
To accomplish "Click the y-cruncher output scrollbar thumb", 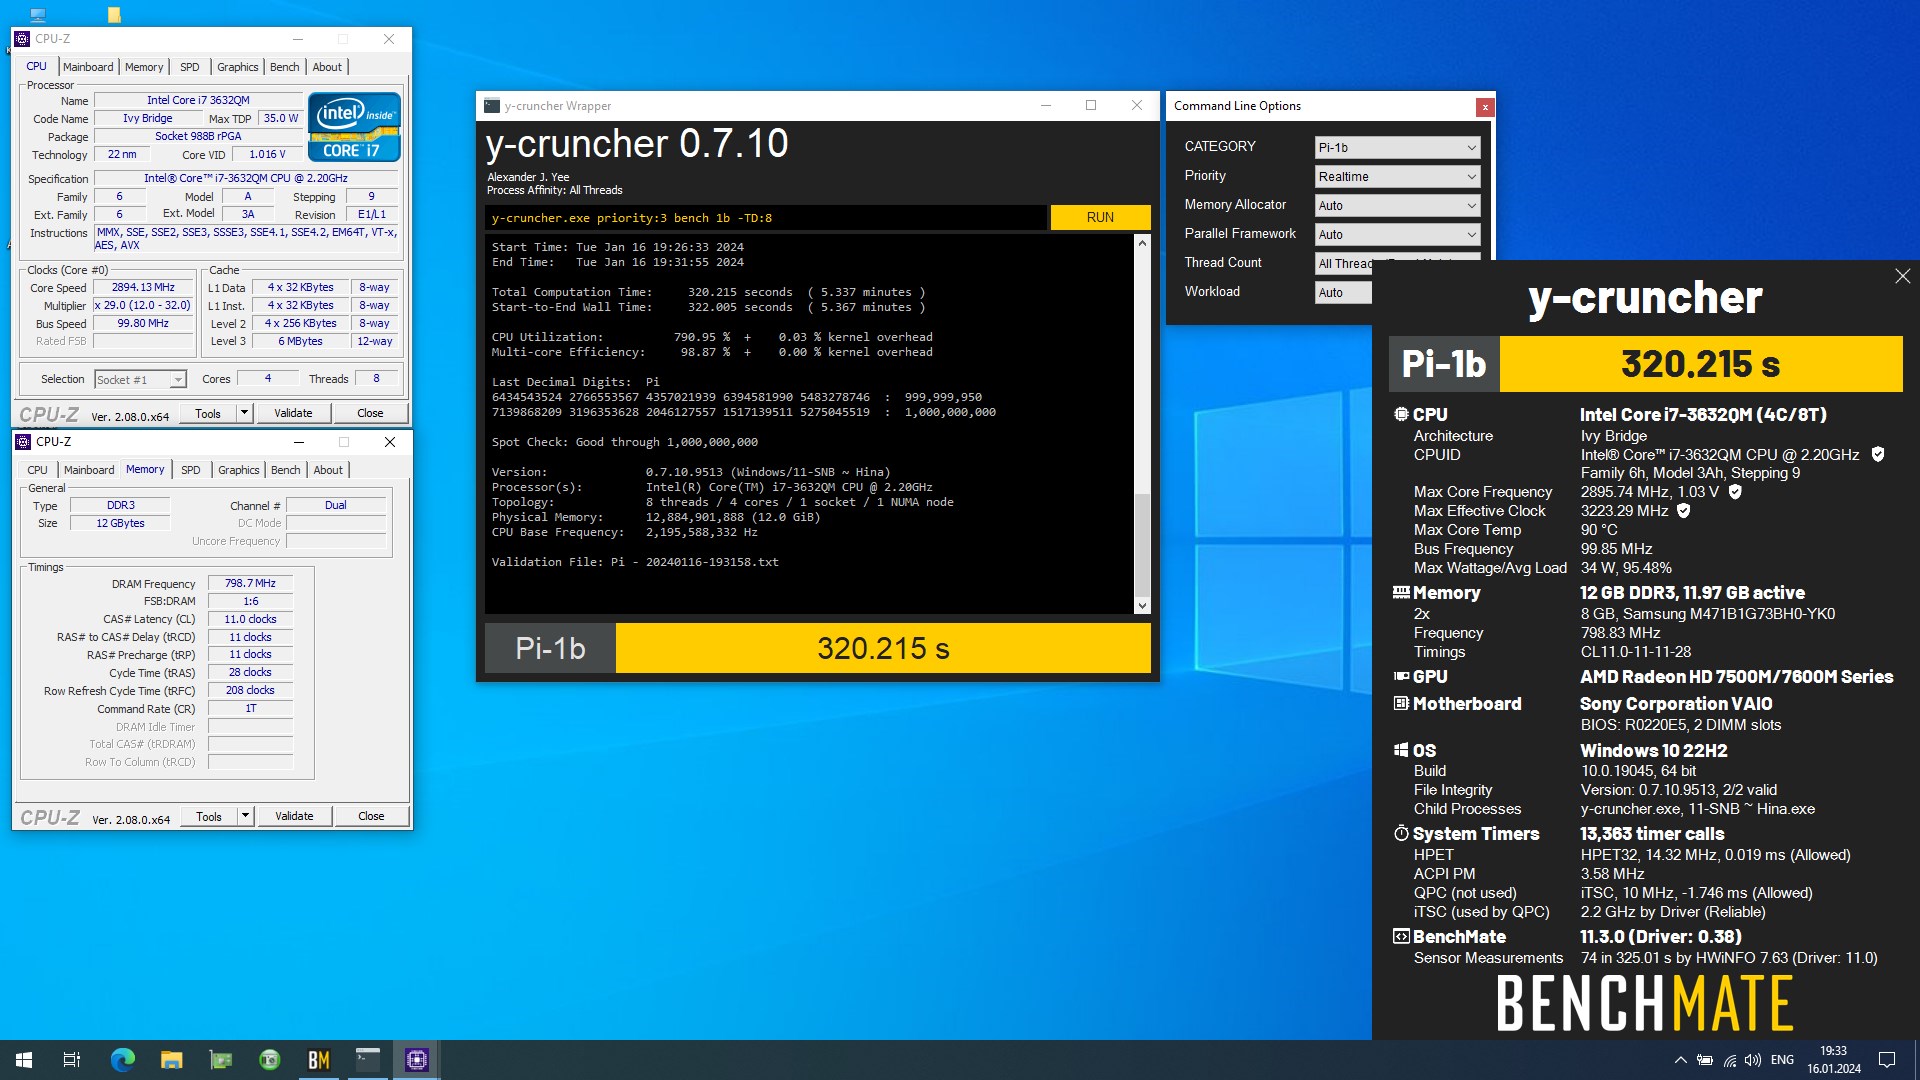I will [1142, 545].
